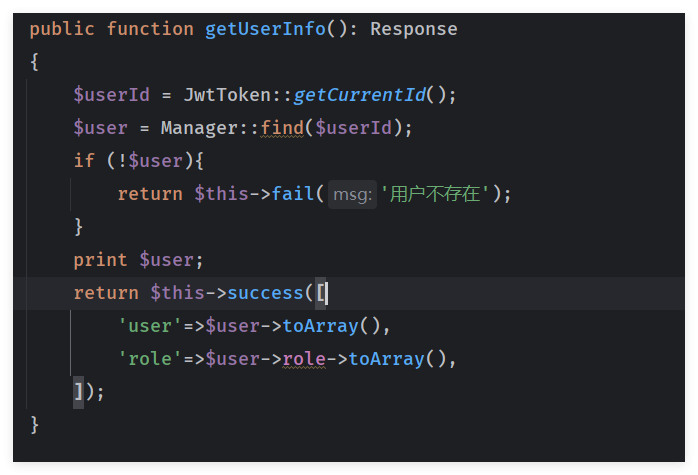Click the highlighted closing square bracket

point(78,392)
